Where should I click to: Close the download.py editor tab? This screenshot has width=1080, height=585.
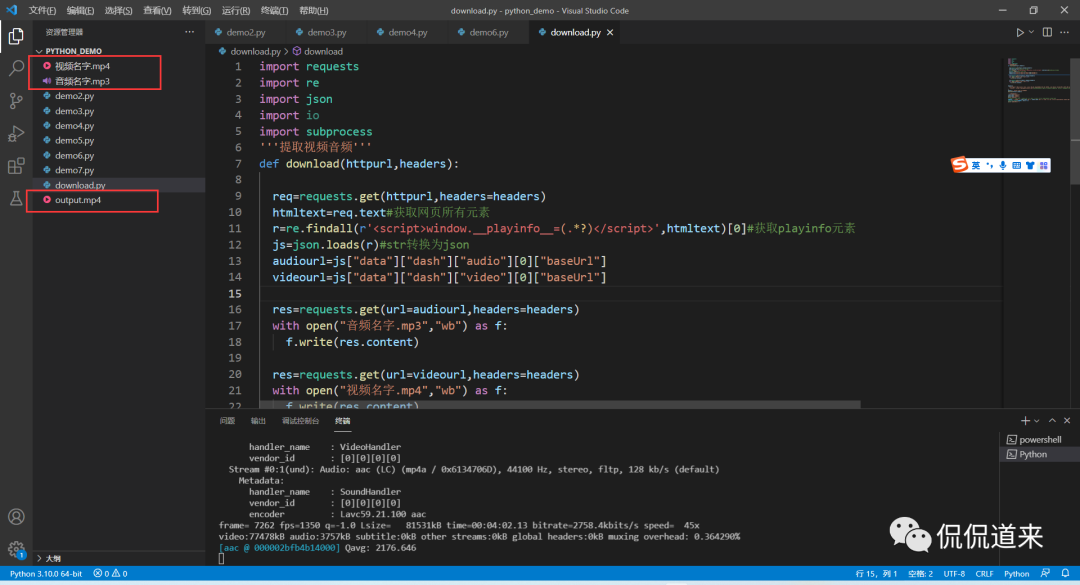point(610,32)
